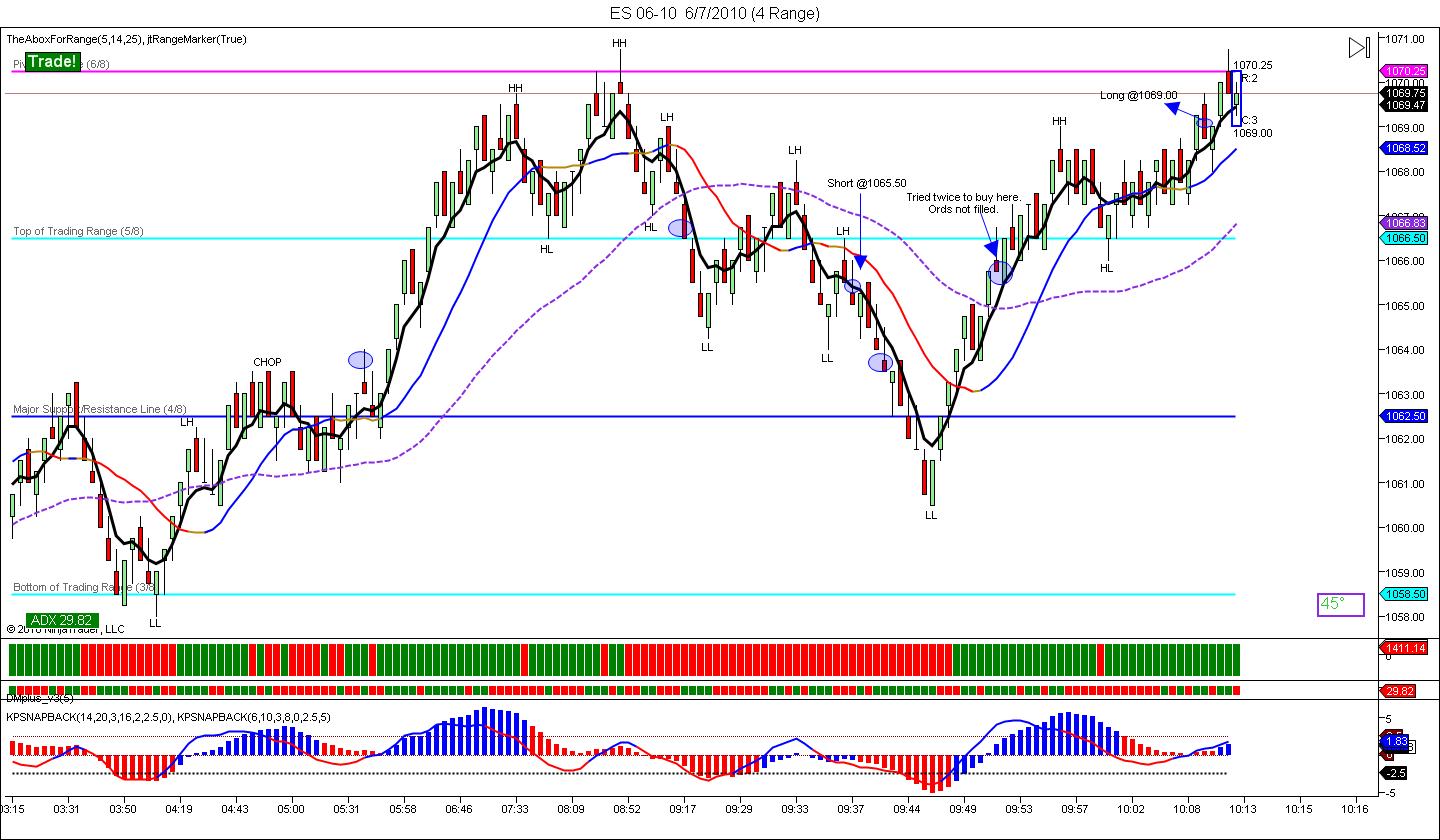Click the 10:16 time axis label
This screenshot has height=840, width=1440.
click(x=1355, y=807)
